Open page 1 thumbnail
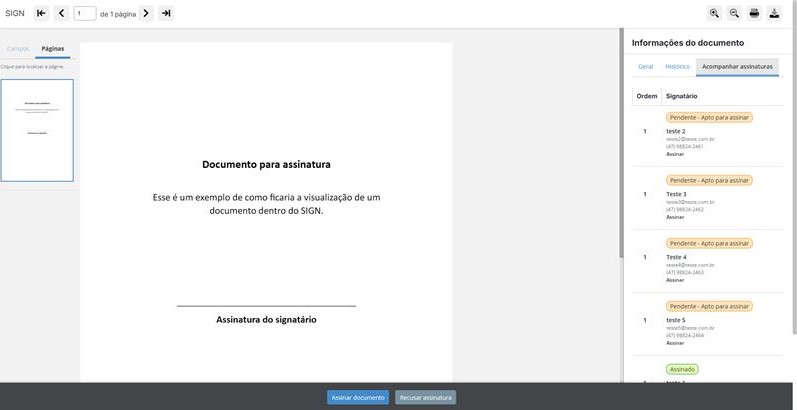The width and height of the screenshot is (797, 410). click(37, 130)
